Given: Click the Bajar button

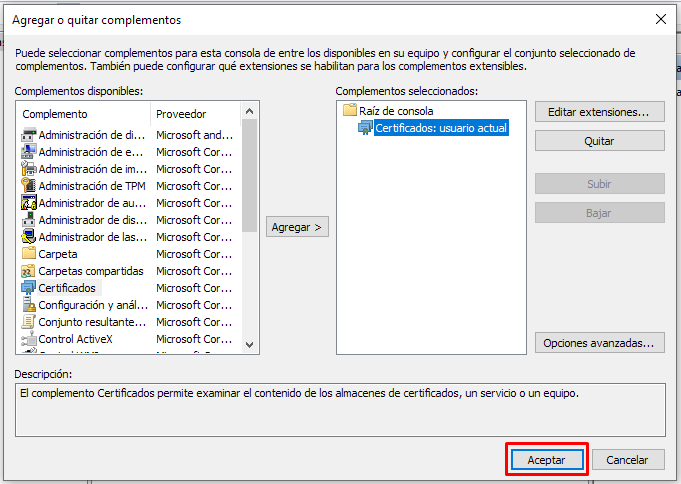Looking at the screenshot, I should (x=599, y=213).
